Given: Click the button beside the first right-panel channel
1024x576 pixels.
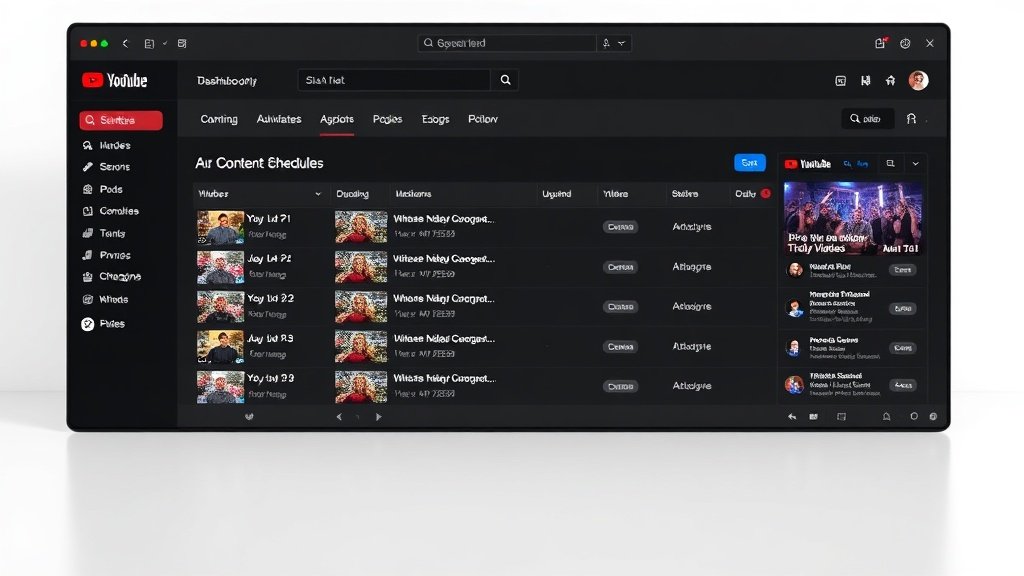Looking at the screenshot, I should [x=903, y=270].
